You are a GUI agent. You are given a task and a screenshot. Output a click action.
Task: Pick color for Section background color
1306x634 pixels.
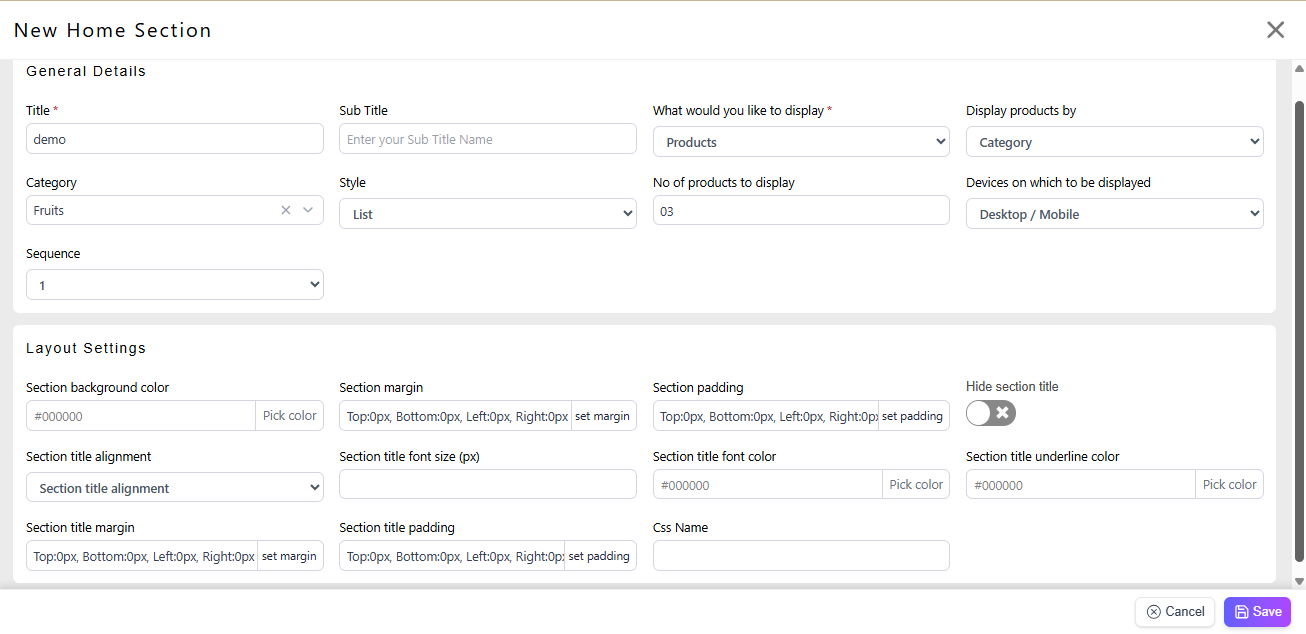tap(289, 416)
